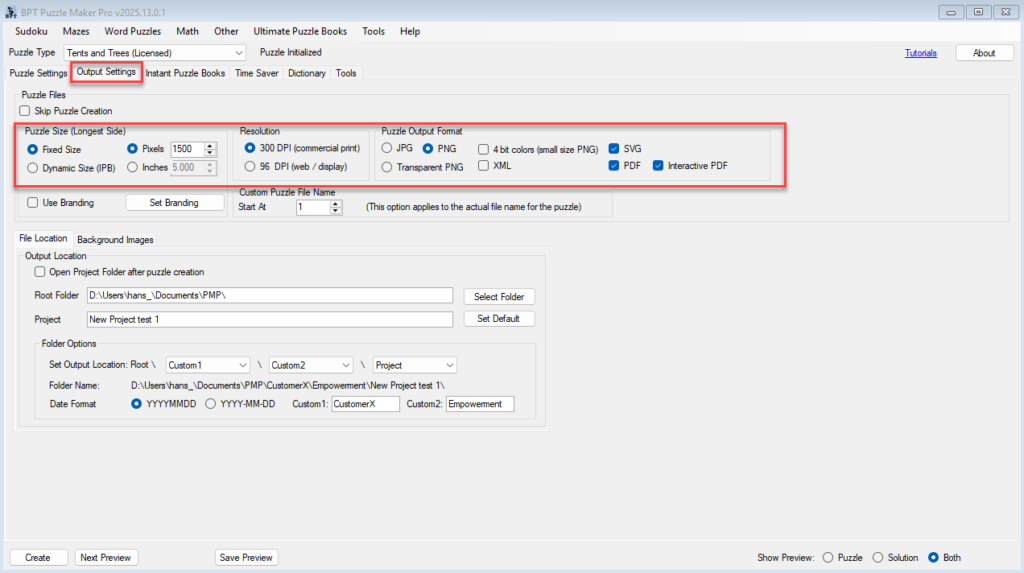Increase the Pixels spinner value
The height and width of the screenshot is (573, 1024).
[x=210, y=145]
